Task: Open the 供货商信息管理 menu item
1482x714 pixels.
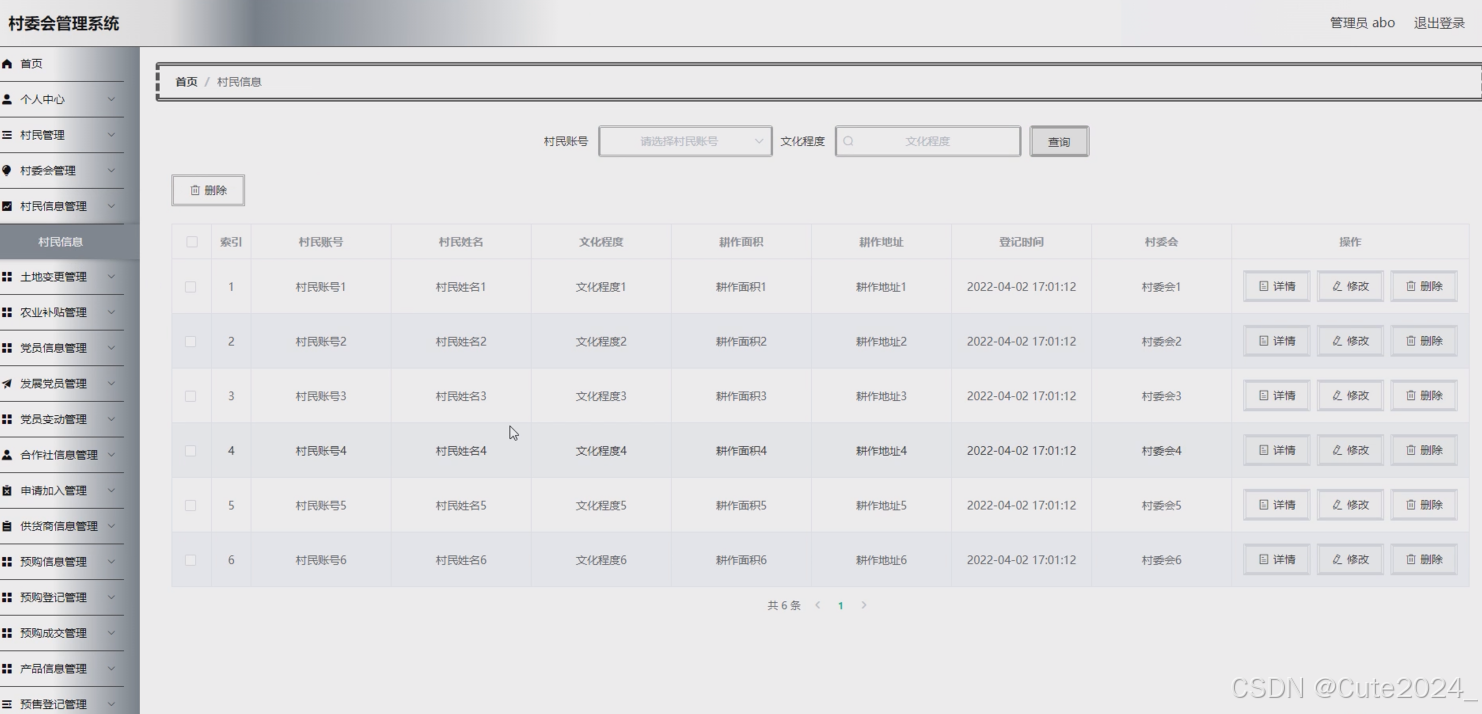Action: [x=62, y=526]
